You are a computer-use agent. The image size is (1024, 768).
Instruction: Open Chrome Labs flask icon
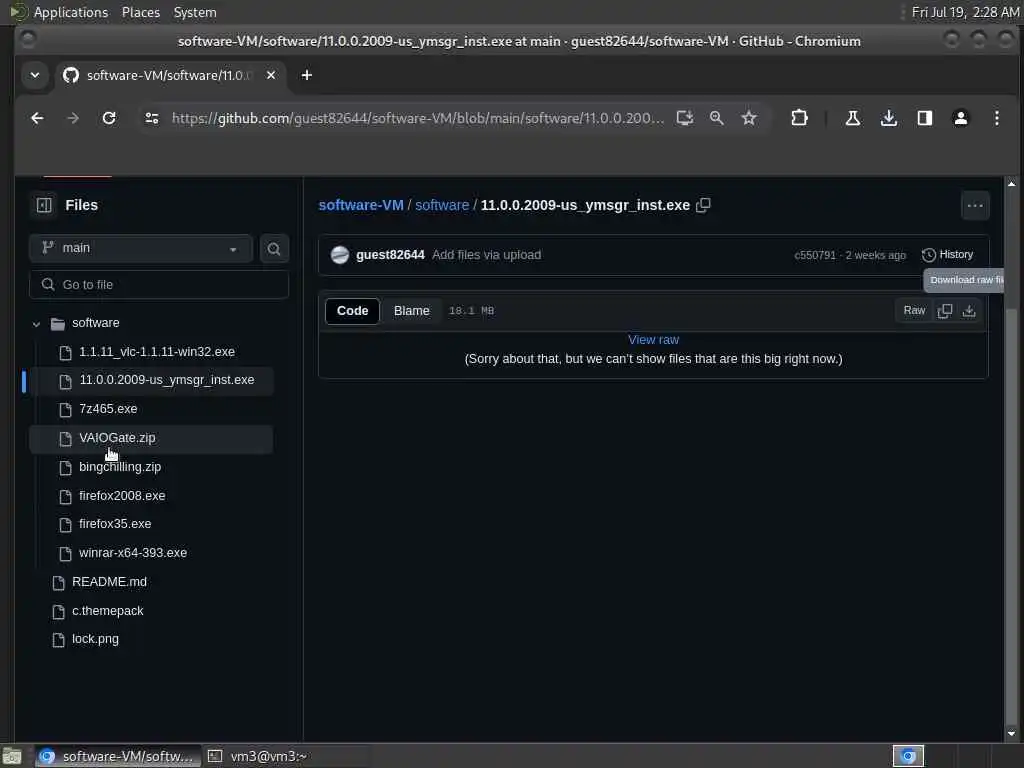[852, 118]
